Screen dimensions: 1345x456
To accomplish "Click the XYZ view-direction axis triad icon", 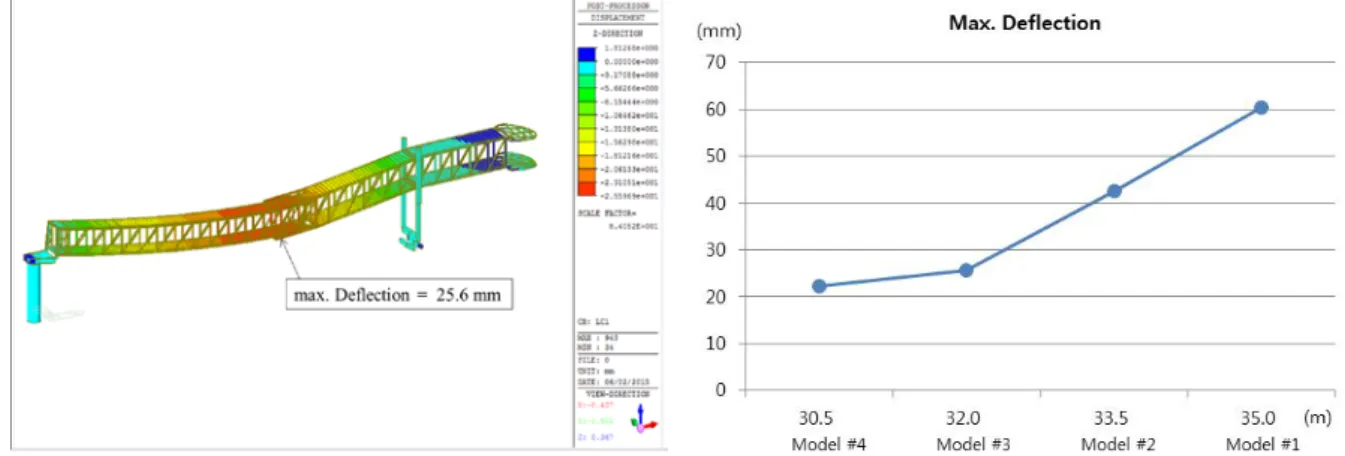I will click(644, 419).
